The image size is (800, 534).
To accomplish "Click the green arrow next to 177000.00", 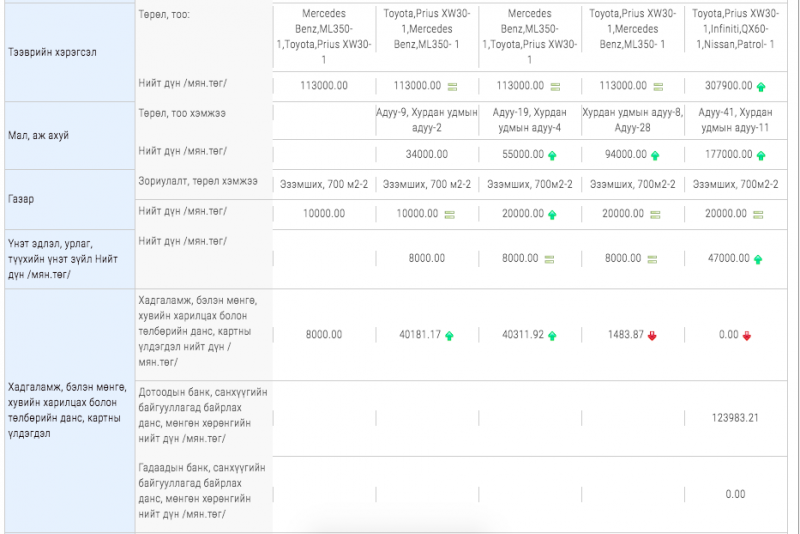I will pos(761,155).
